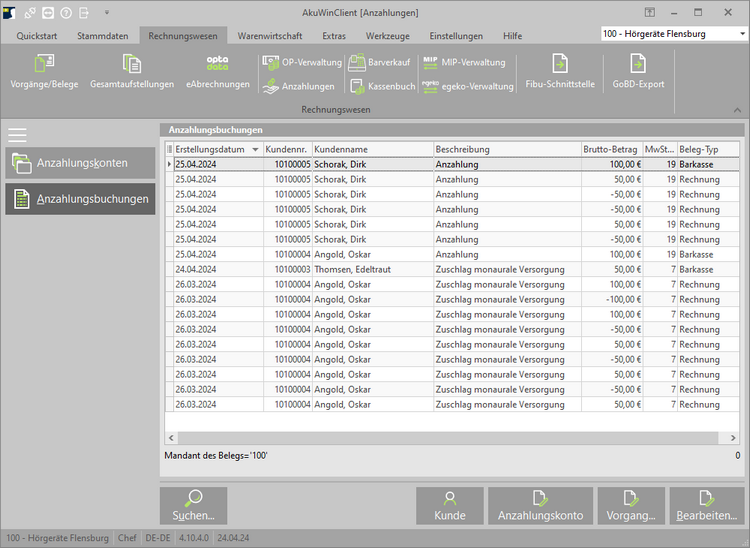Select Anzahlungskonten in the sidebar
This screenshot has height=548, width=750.
pyautogui.click(x=80, y=163)
